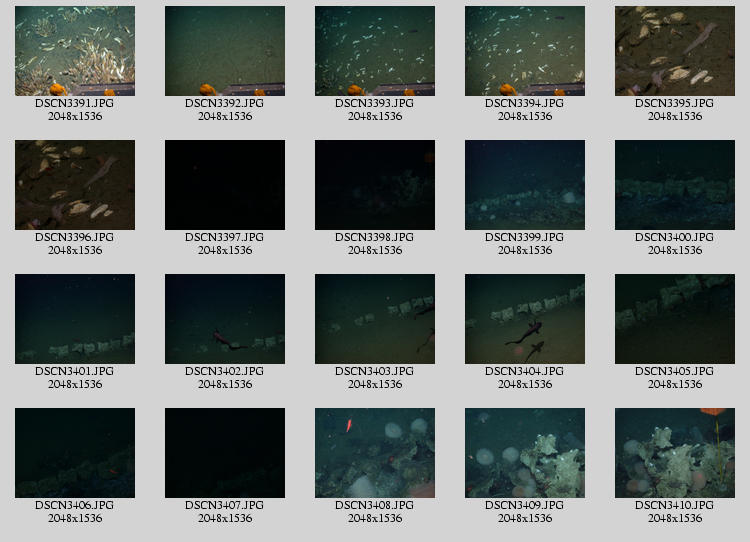
Task: Select the DSCN3392.JPG thumbnail image
Action: pos(225,51)
